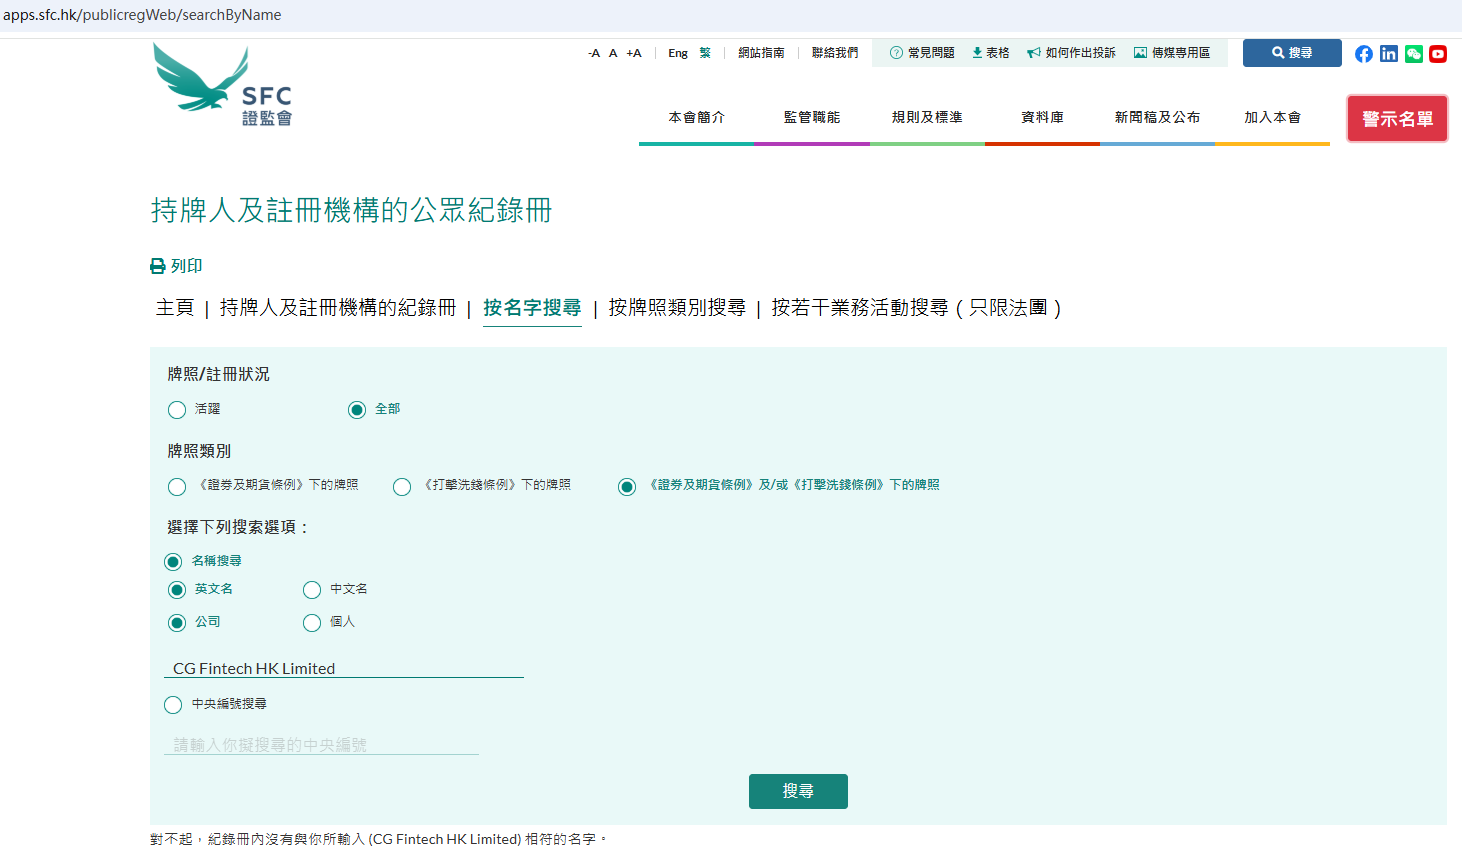The image size is (1462, 848).
Task: Select the 個人 radio button
Action: point(312,623)
